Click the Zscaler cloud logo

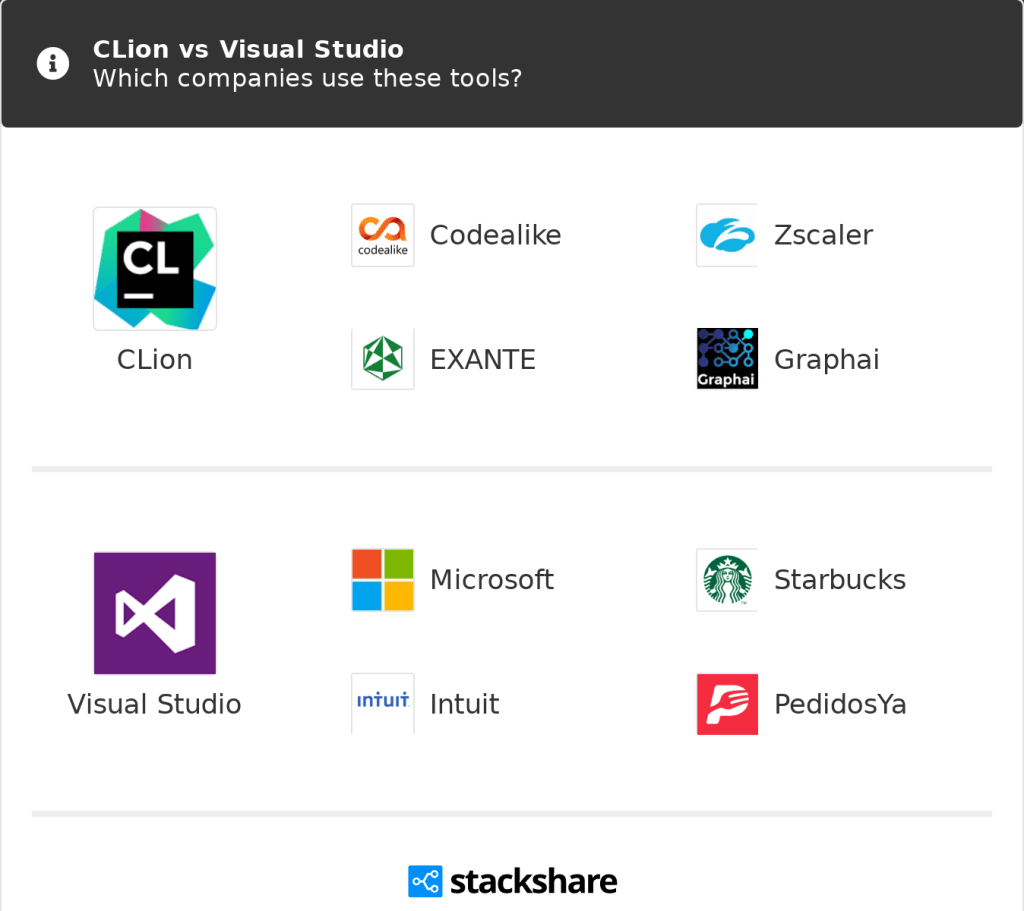click(727, 235)
